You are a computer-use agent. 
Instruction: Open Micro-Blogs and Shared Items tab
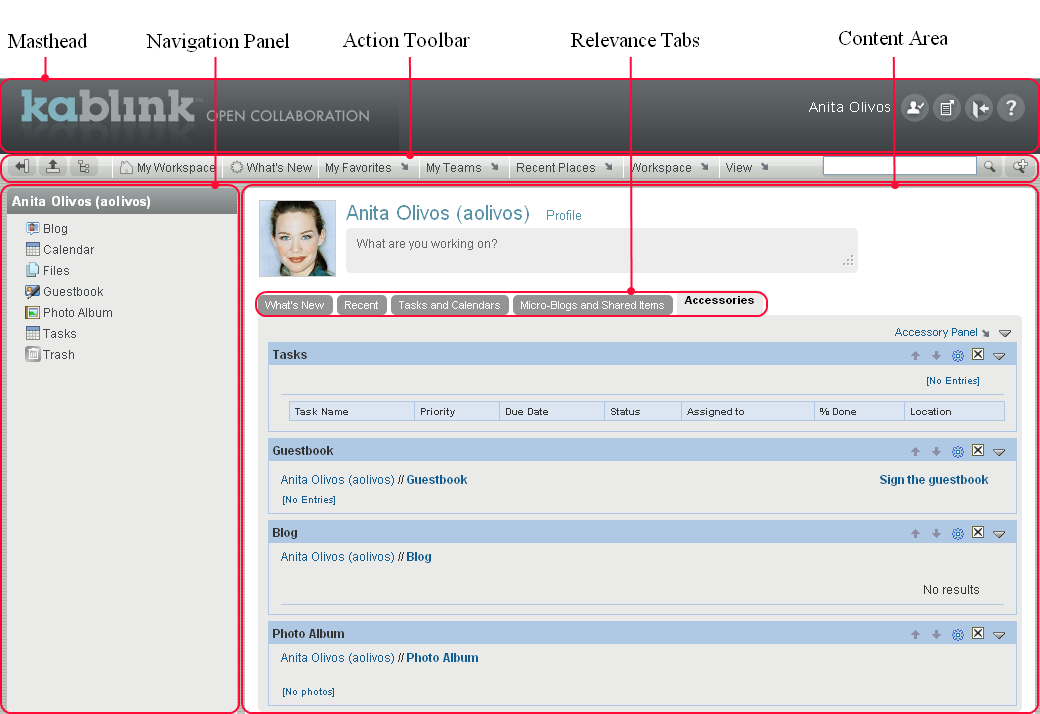(592, 305)
